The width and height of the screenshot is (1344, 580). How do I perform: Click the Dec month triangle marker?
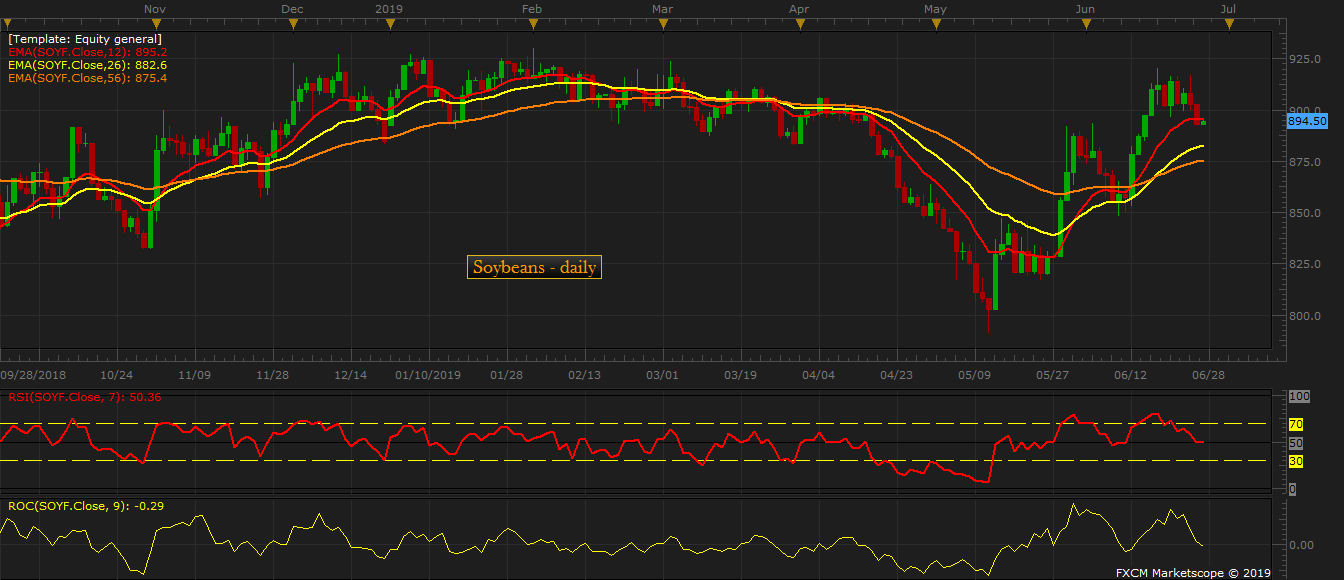(292, 24)
